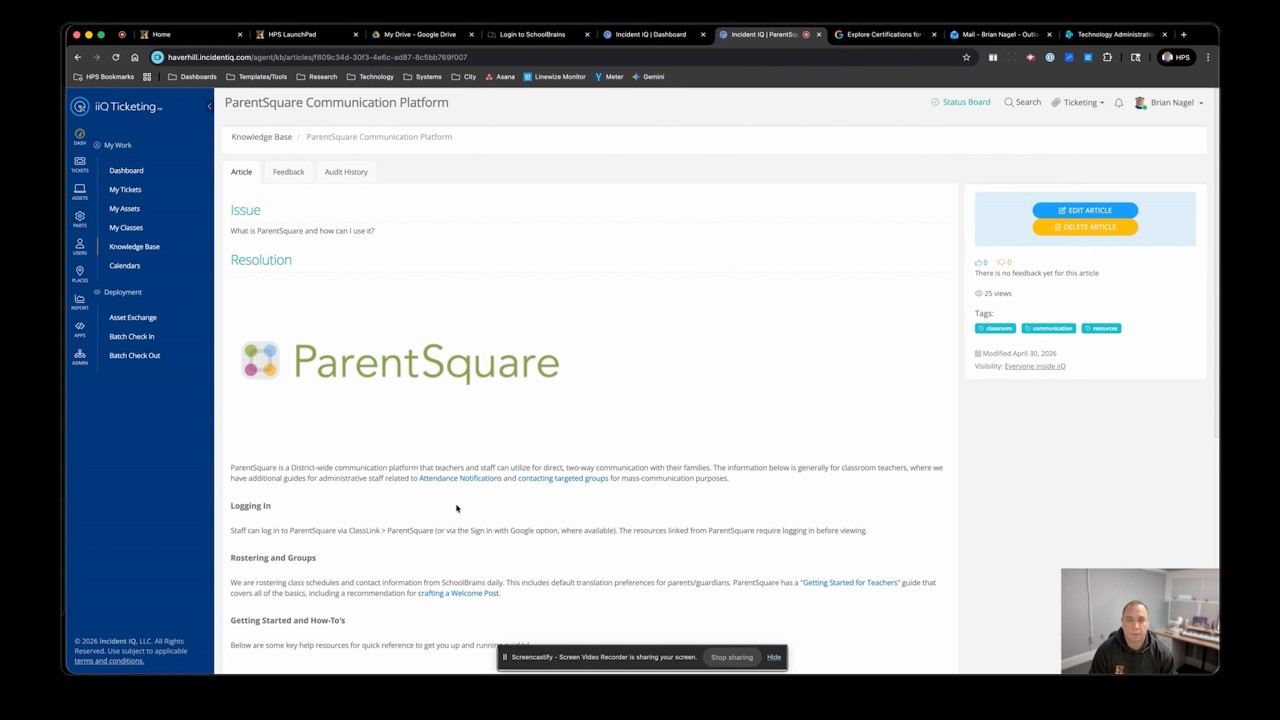Screen dimensions: 1280x720
Task: Switch to the Audit History tab
Action: 346,172
